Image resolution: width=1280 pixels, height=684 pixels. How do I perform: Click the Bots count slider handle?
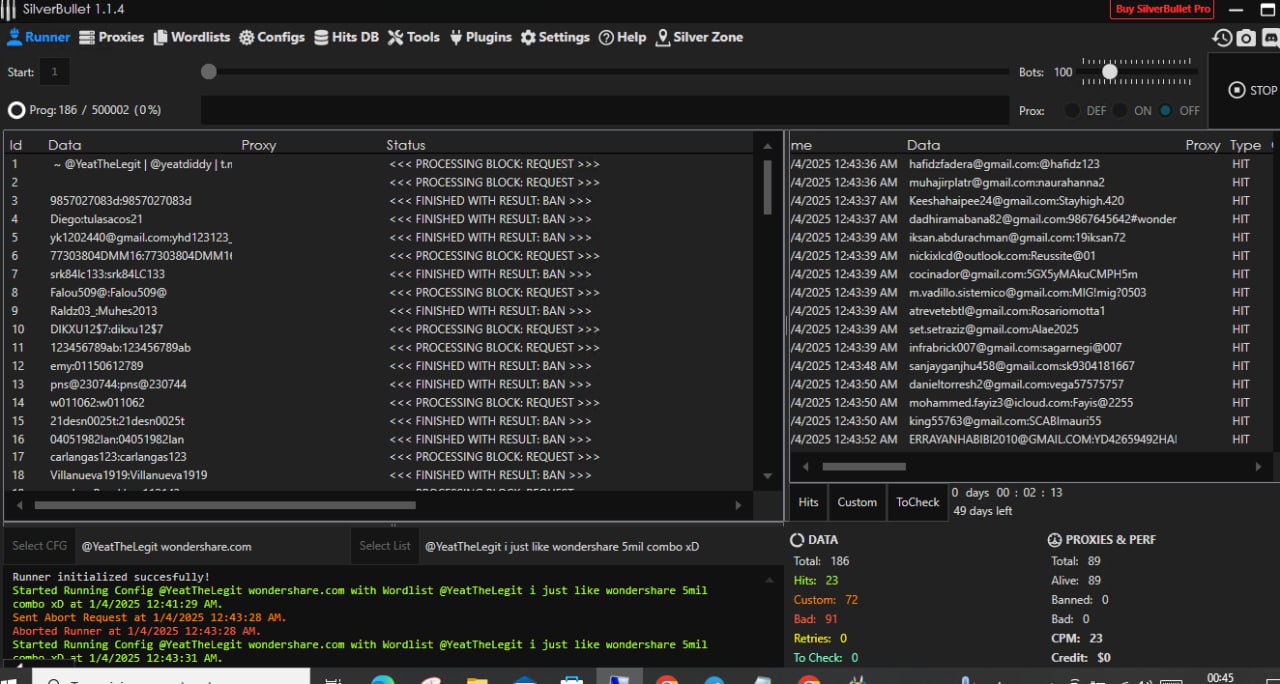click(x=1110, y=72)
